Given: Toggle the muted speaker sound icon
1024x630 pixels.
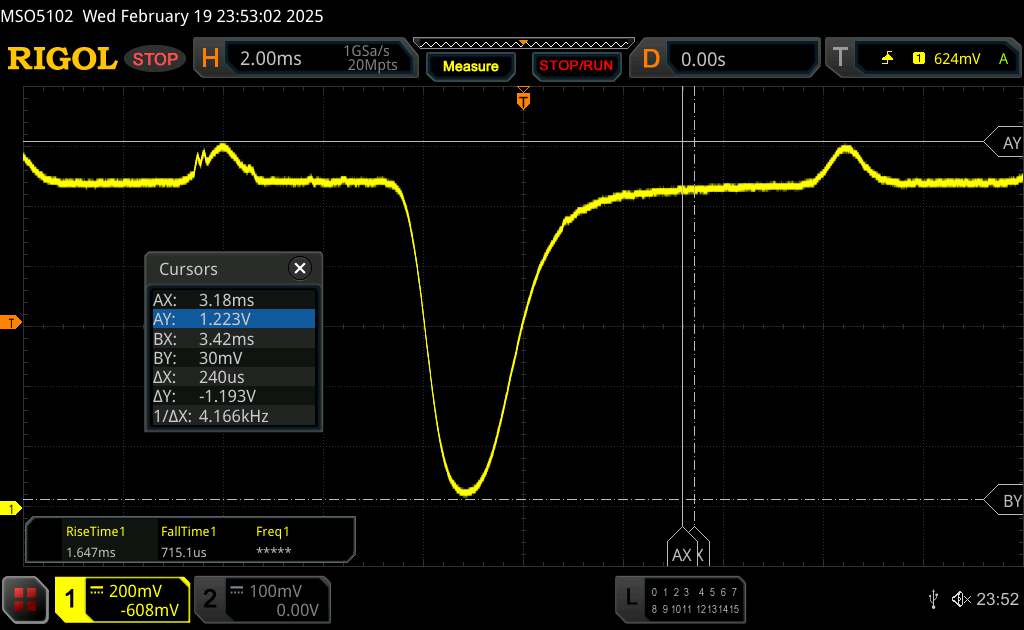Looking at the screenshot, I should [961, 598].
